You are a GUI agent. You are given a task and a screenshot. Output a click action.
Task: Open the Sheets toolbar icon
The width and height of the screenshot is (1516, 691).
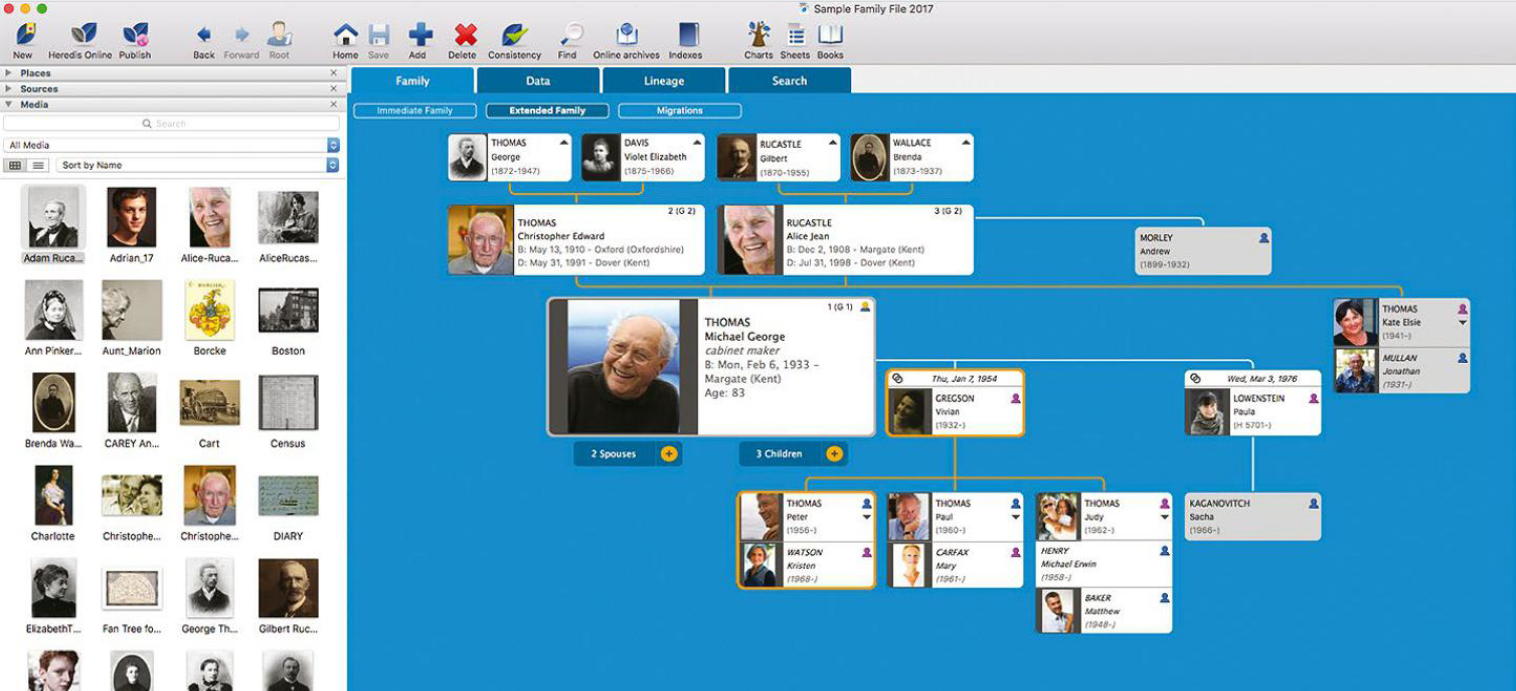tap(795, 35)
